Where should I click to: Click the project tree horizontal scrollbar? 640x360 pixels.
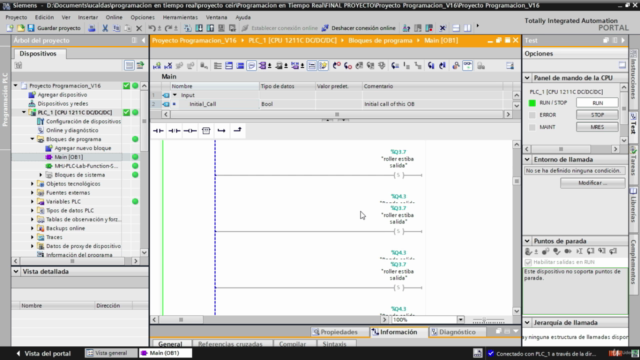pyautogui.click(x=72, y=261)
